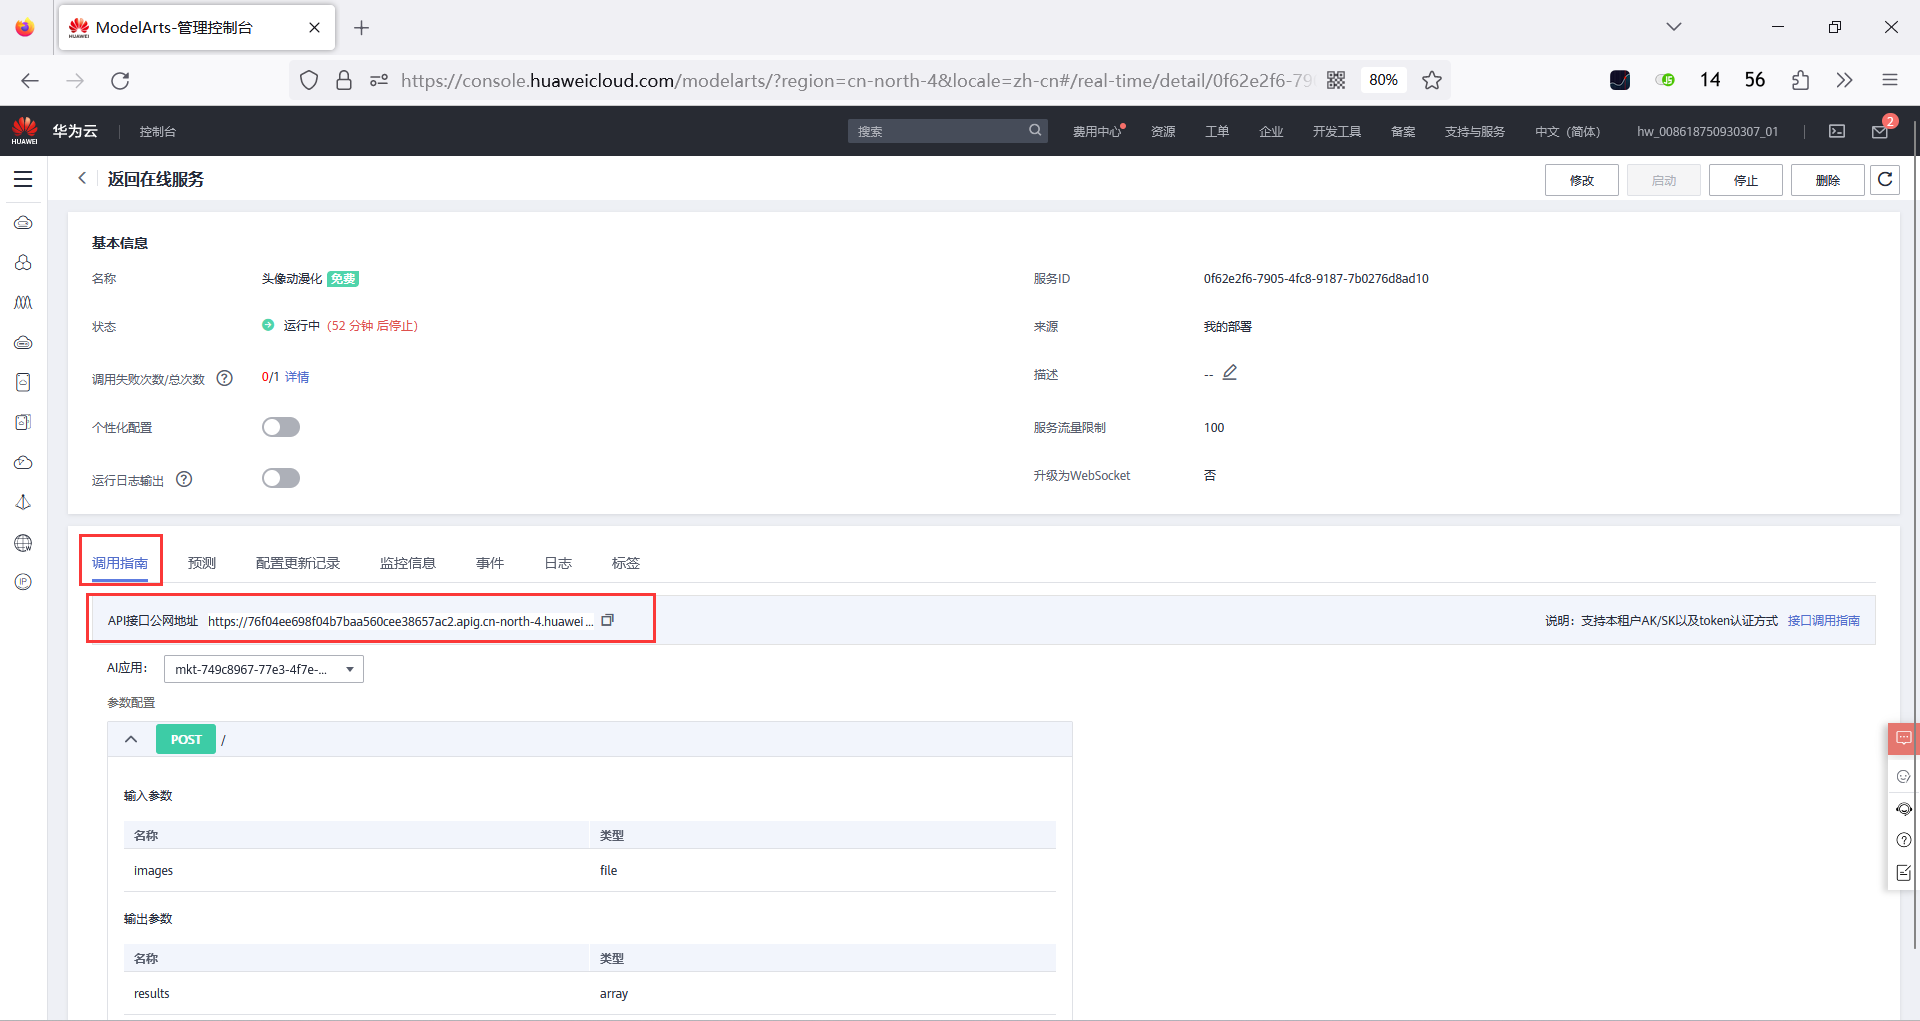1920x1021 pixels.
Task: Click the 80% zoom level indicator
Action: point(1383,80)
